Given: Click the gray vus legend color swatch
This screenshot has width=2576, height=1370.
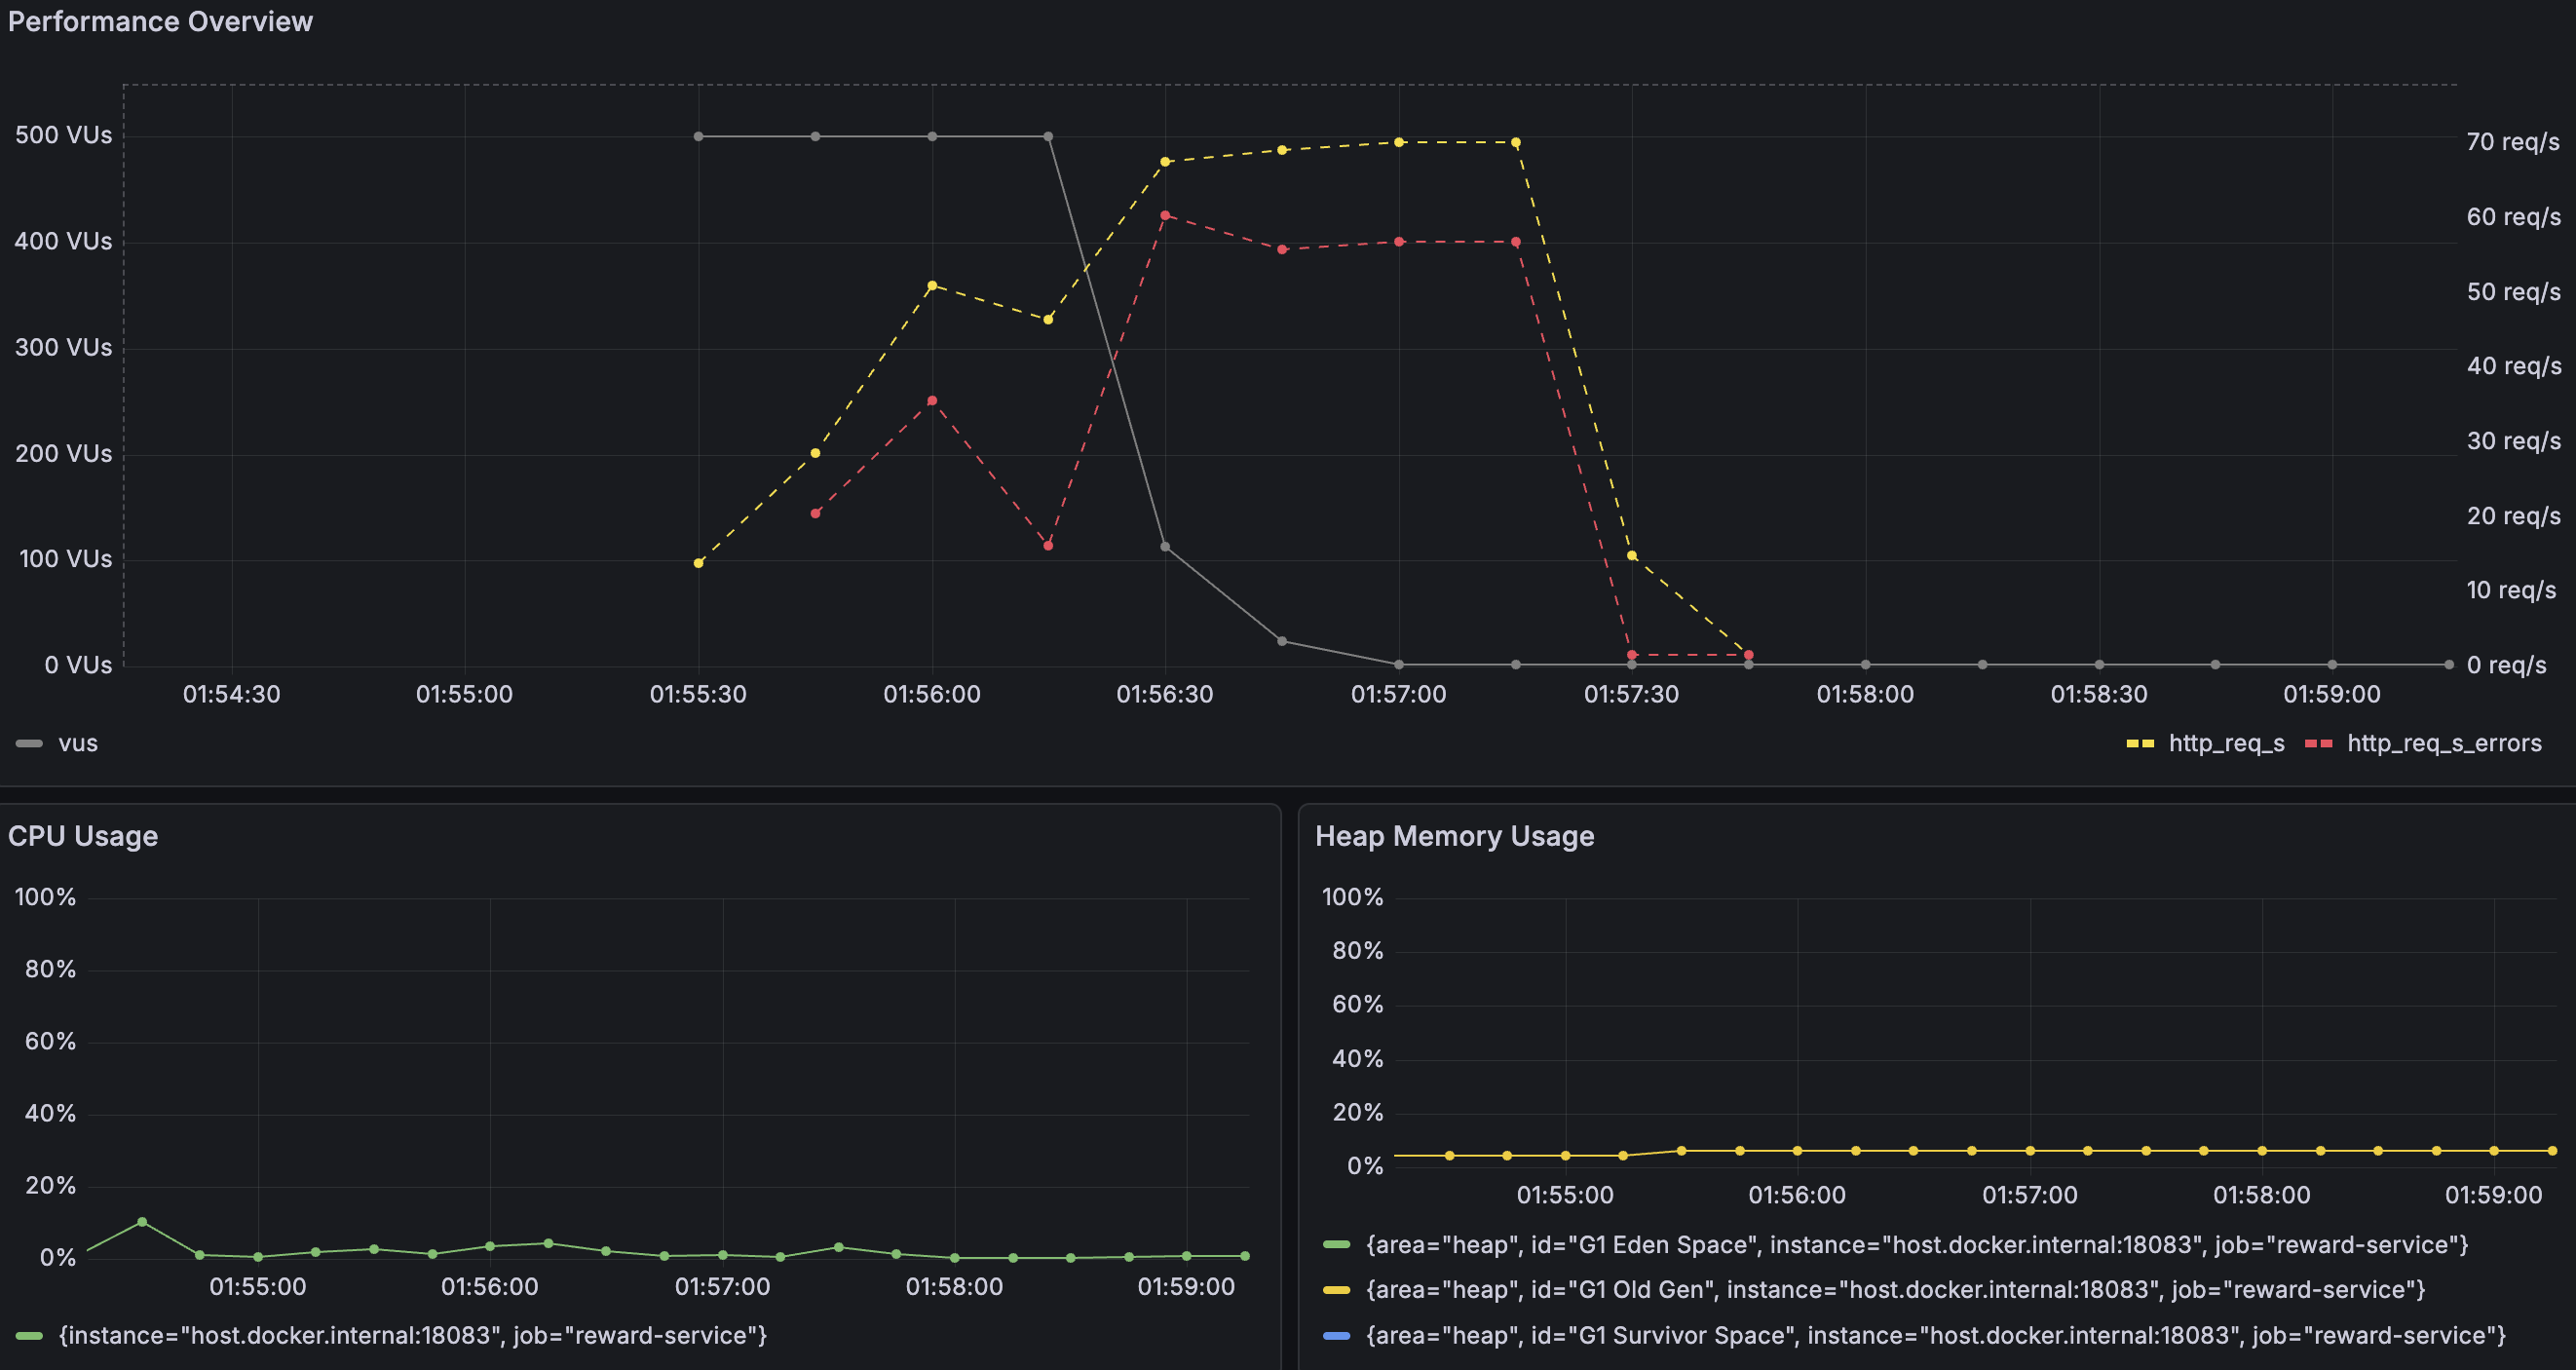Looking at the screenshot, I should tap(29, 743).
